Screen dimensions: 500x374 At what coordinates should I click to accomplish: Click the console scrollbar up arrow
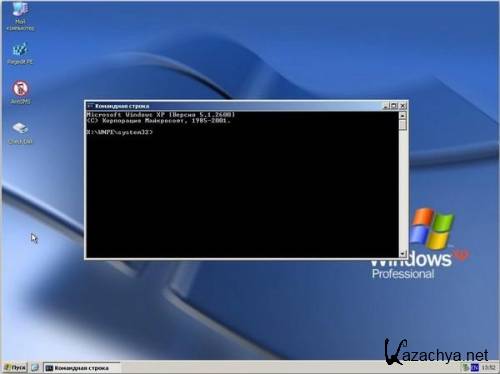coord(403,115)
